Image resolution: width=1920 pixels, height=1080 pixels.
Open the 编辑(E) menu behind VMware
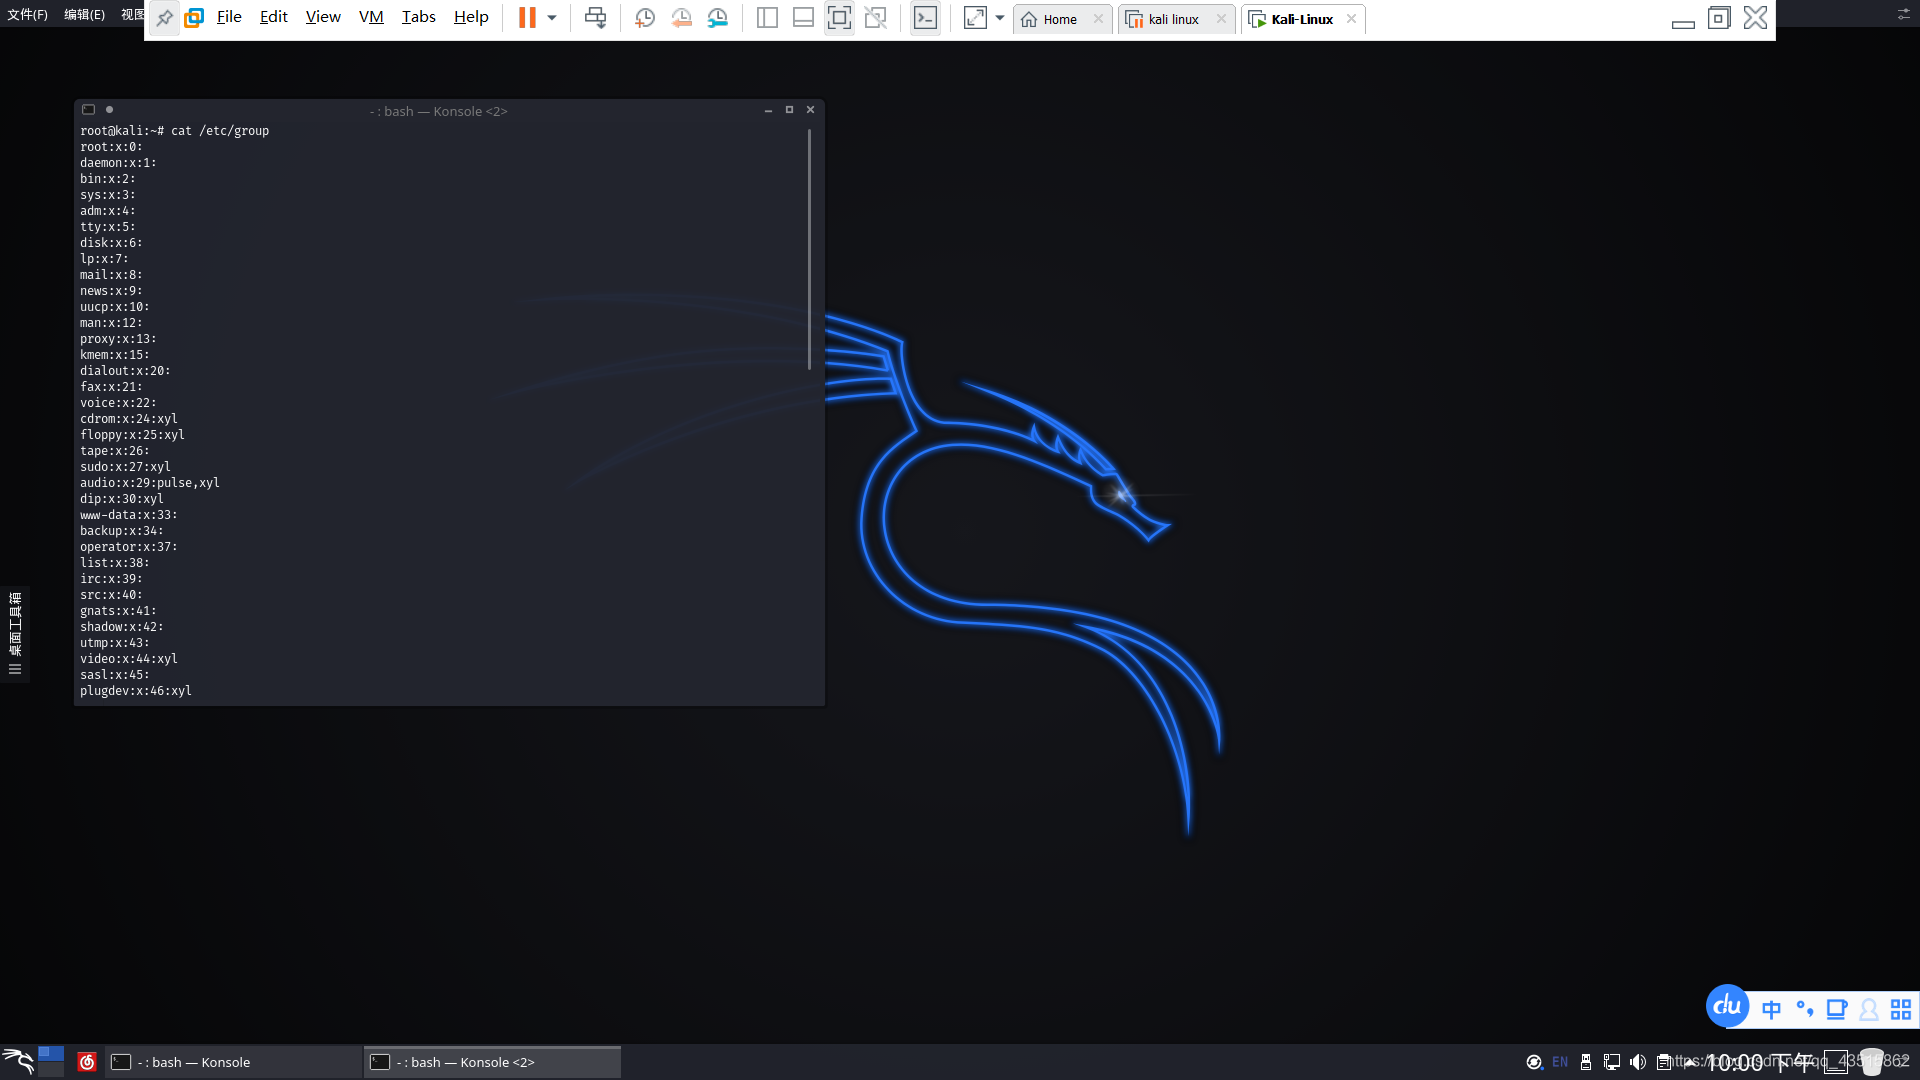84,15
